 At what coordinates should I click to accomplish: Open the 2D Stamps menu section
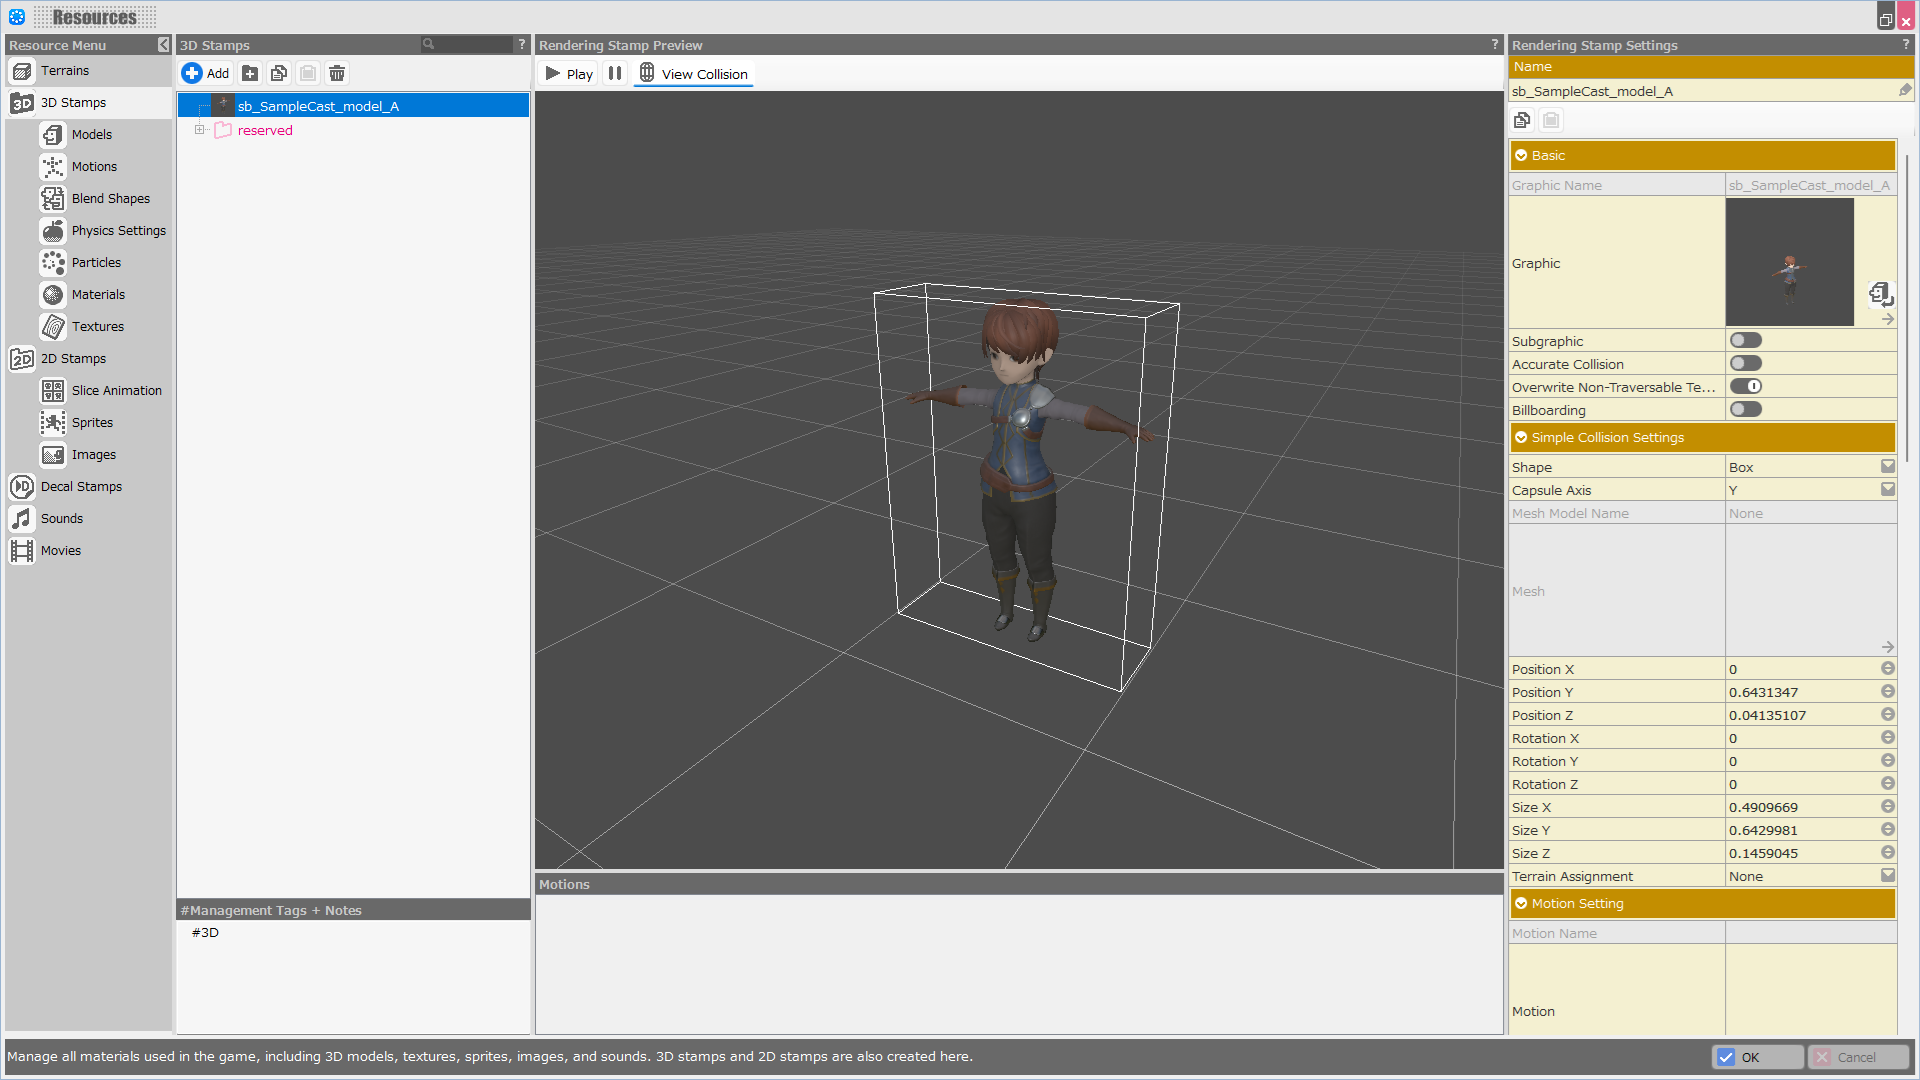click(73, 358)
